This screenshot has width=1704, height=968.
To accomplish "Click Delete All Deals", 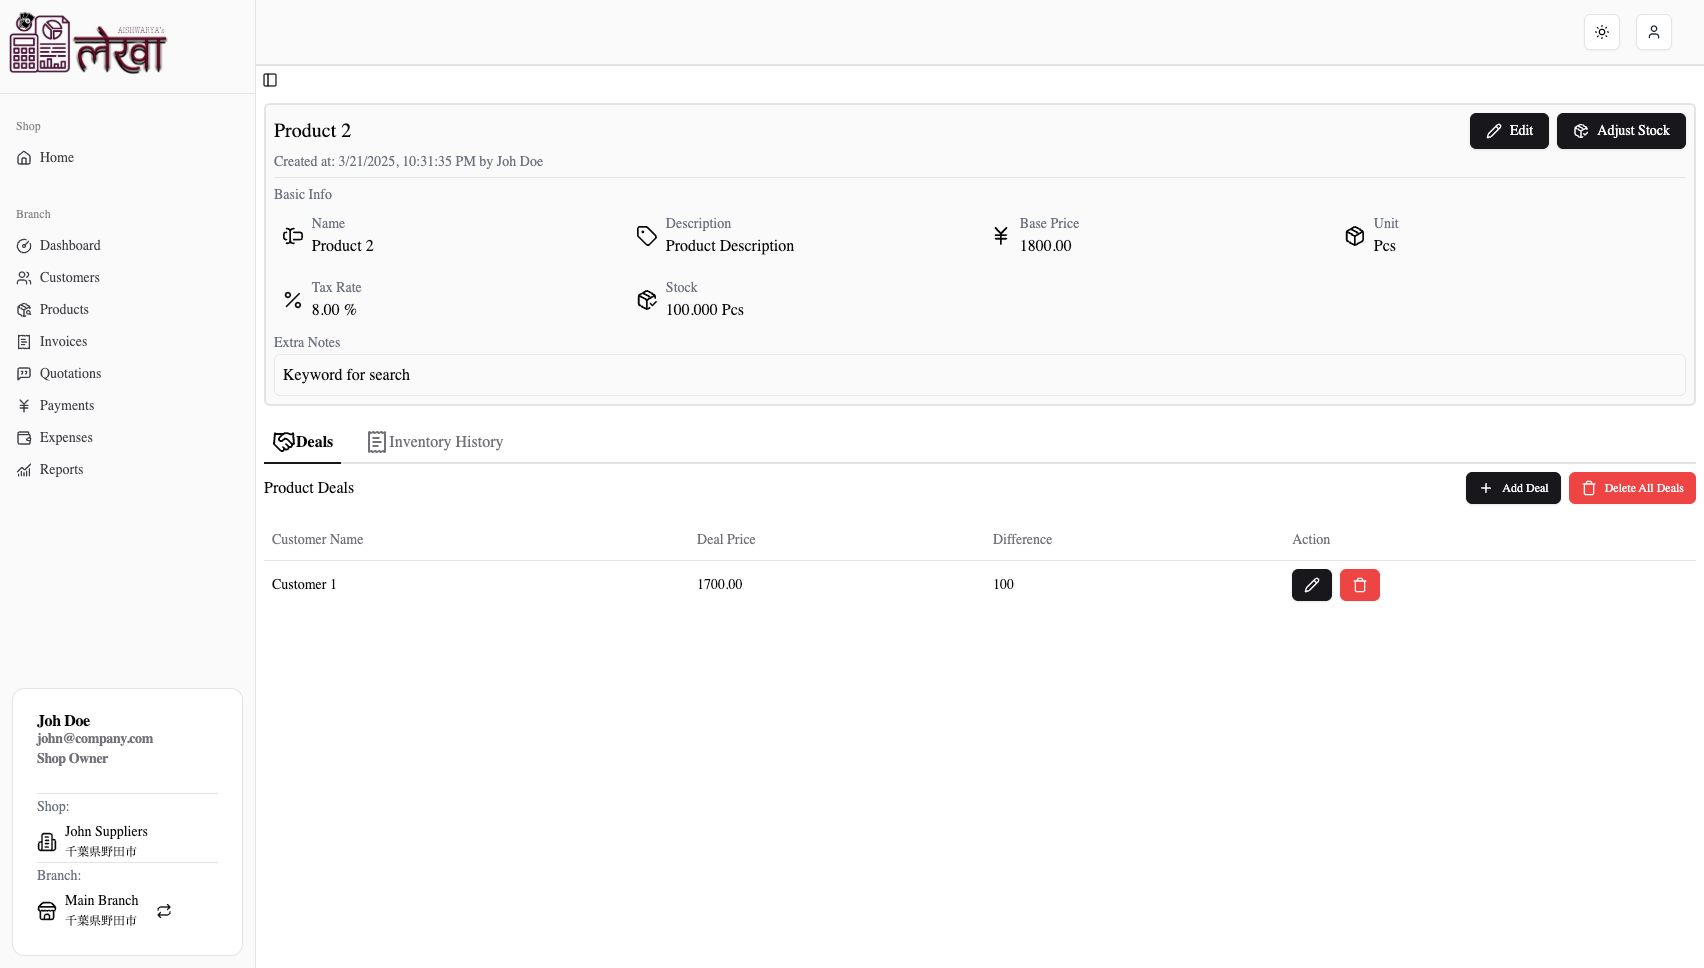I will (x=1632, y=488).
